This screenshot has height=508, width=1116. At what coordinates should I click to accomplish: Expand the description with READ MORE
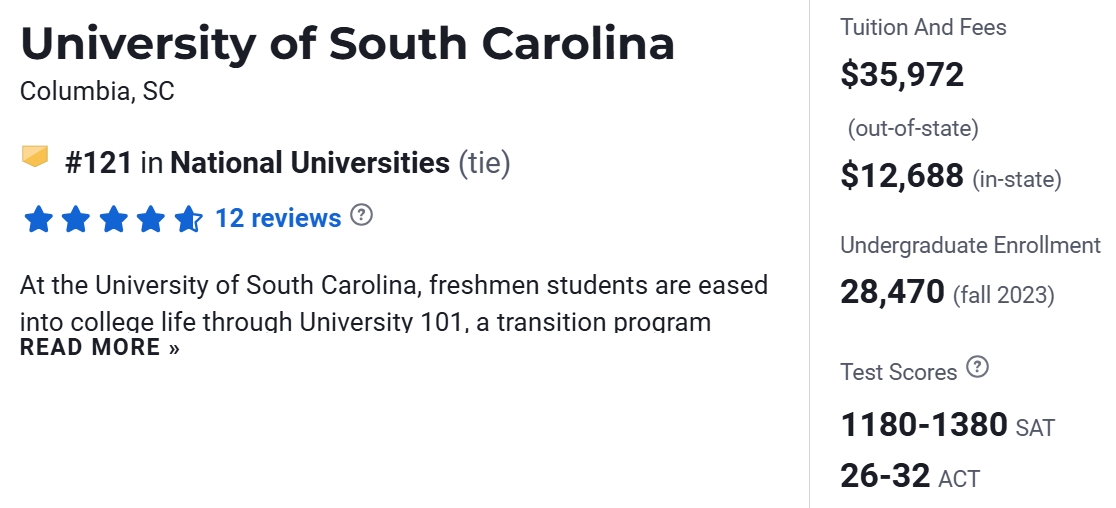pyautogui.click(x=100, y=348)
